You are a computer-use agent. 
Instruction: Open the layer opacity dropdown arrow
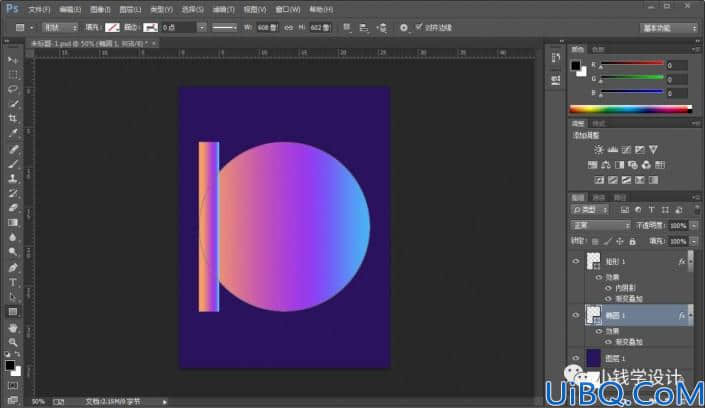click(694, 225)
